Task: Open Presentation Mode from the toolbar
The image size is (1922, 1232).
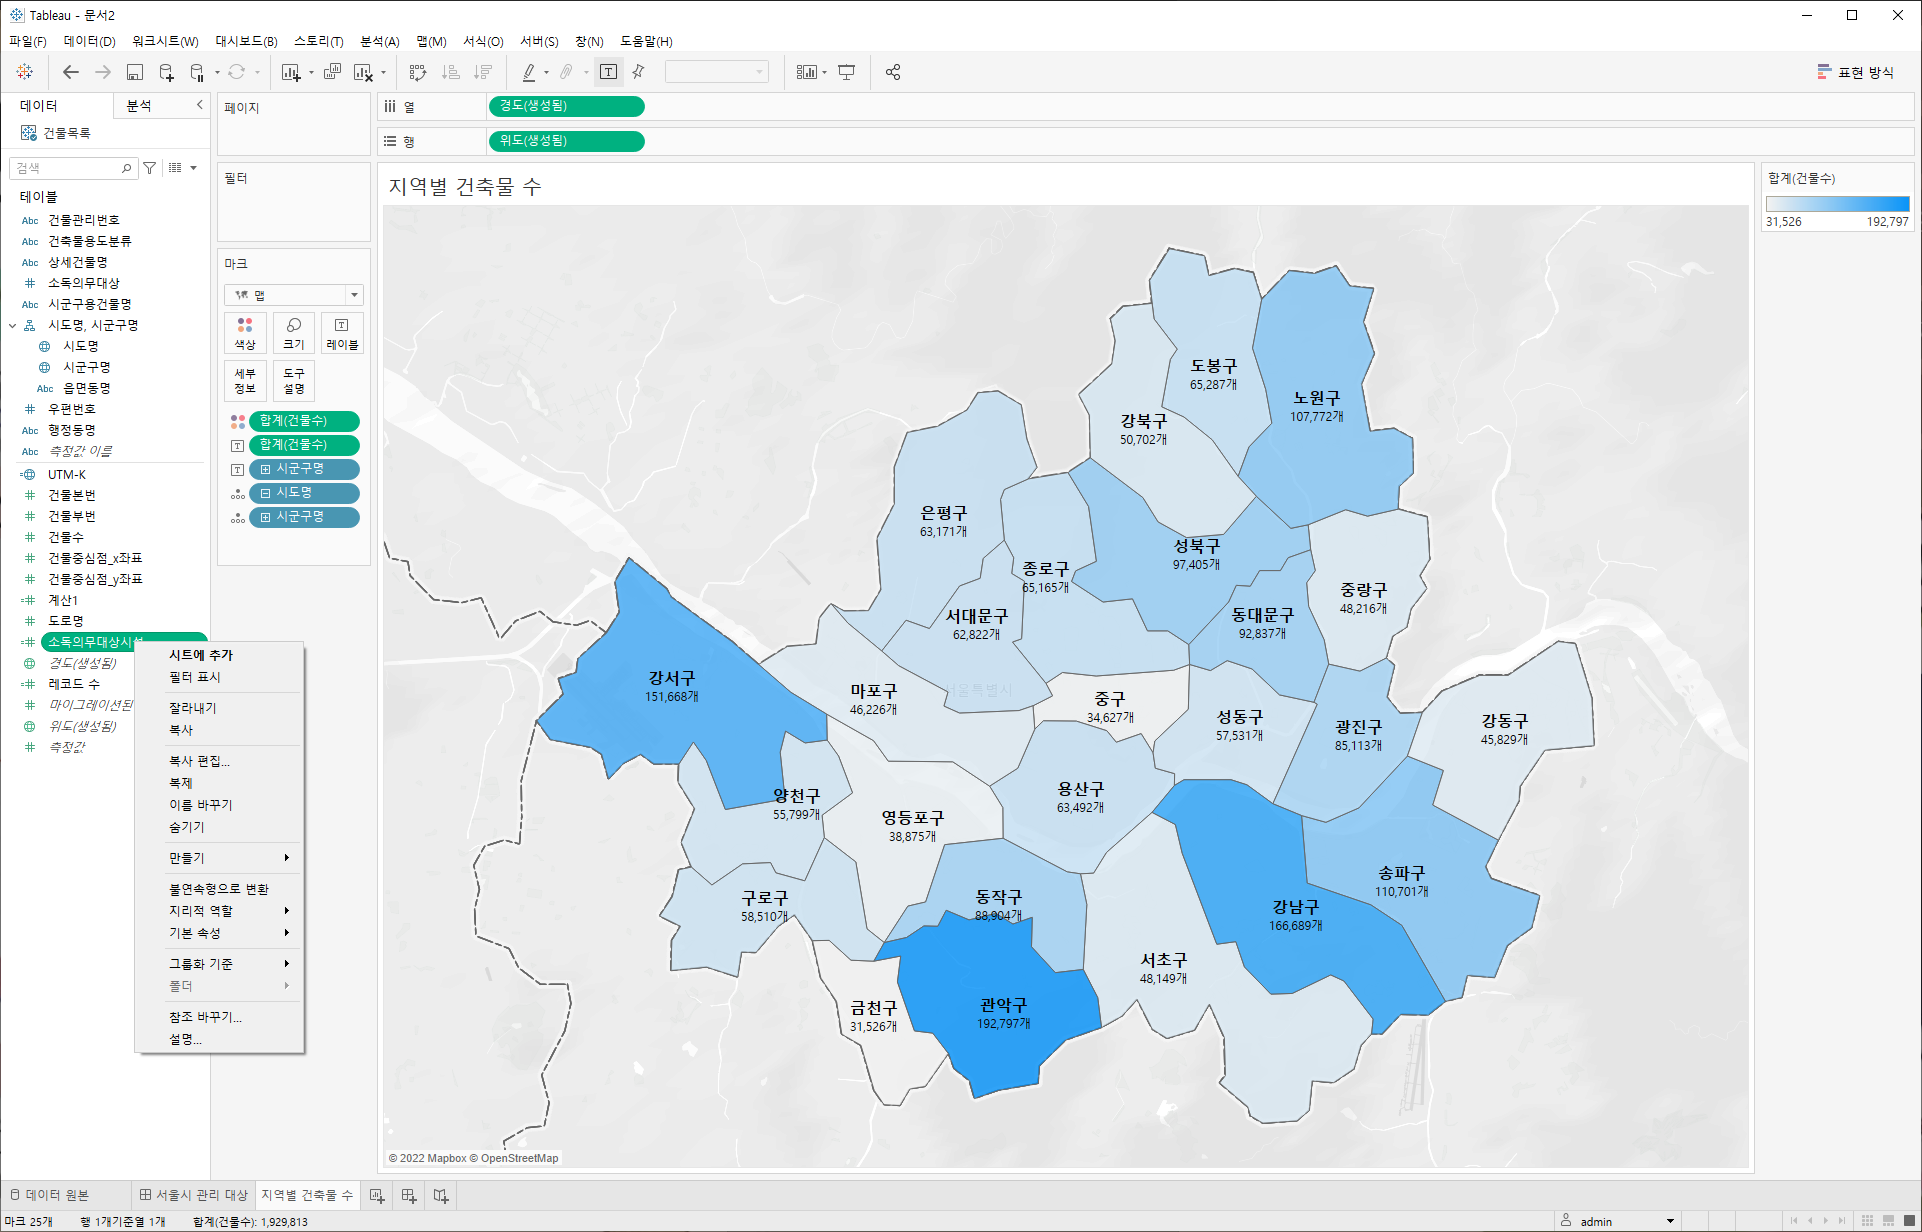Action: tap(846, 72)
